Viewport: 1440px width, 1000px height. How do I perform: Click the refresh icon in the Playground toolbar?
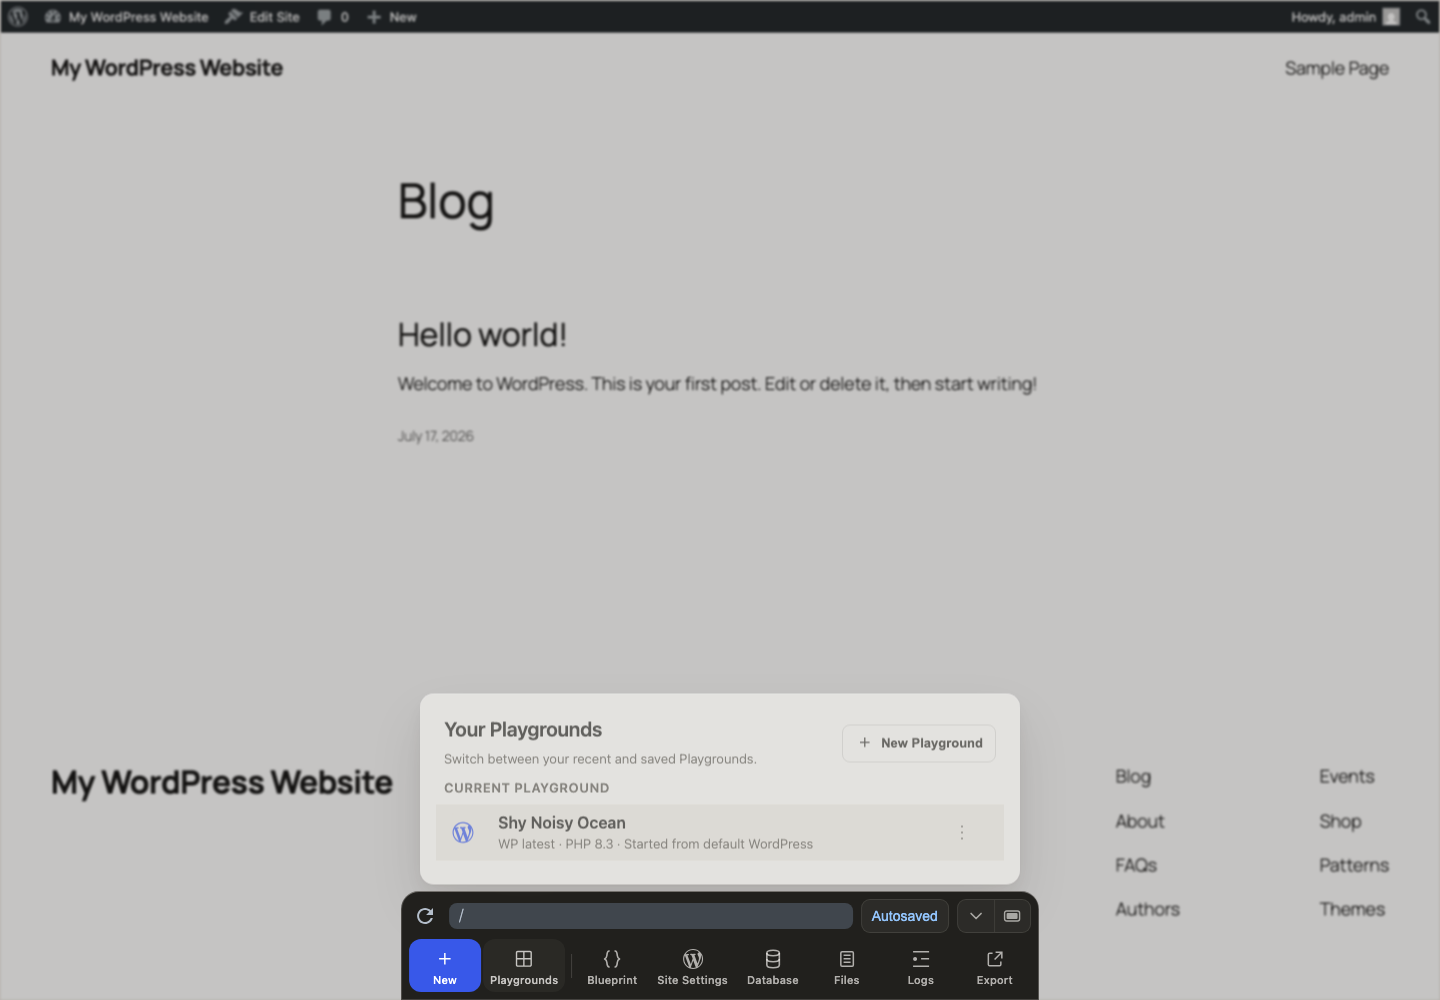425,916
